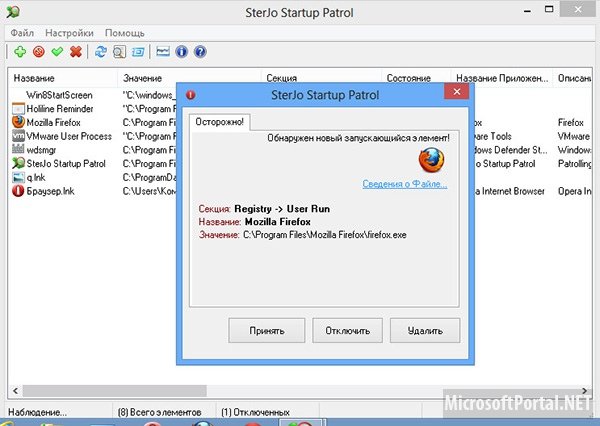Click the Наблюдение... status bar entry
The height and width of the screenshot is (426, 600).
pyautogui.click(x=37, y=412)
